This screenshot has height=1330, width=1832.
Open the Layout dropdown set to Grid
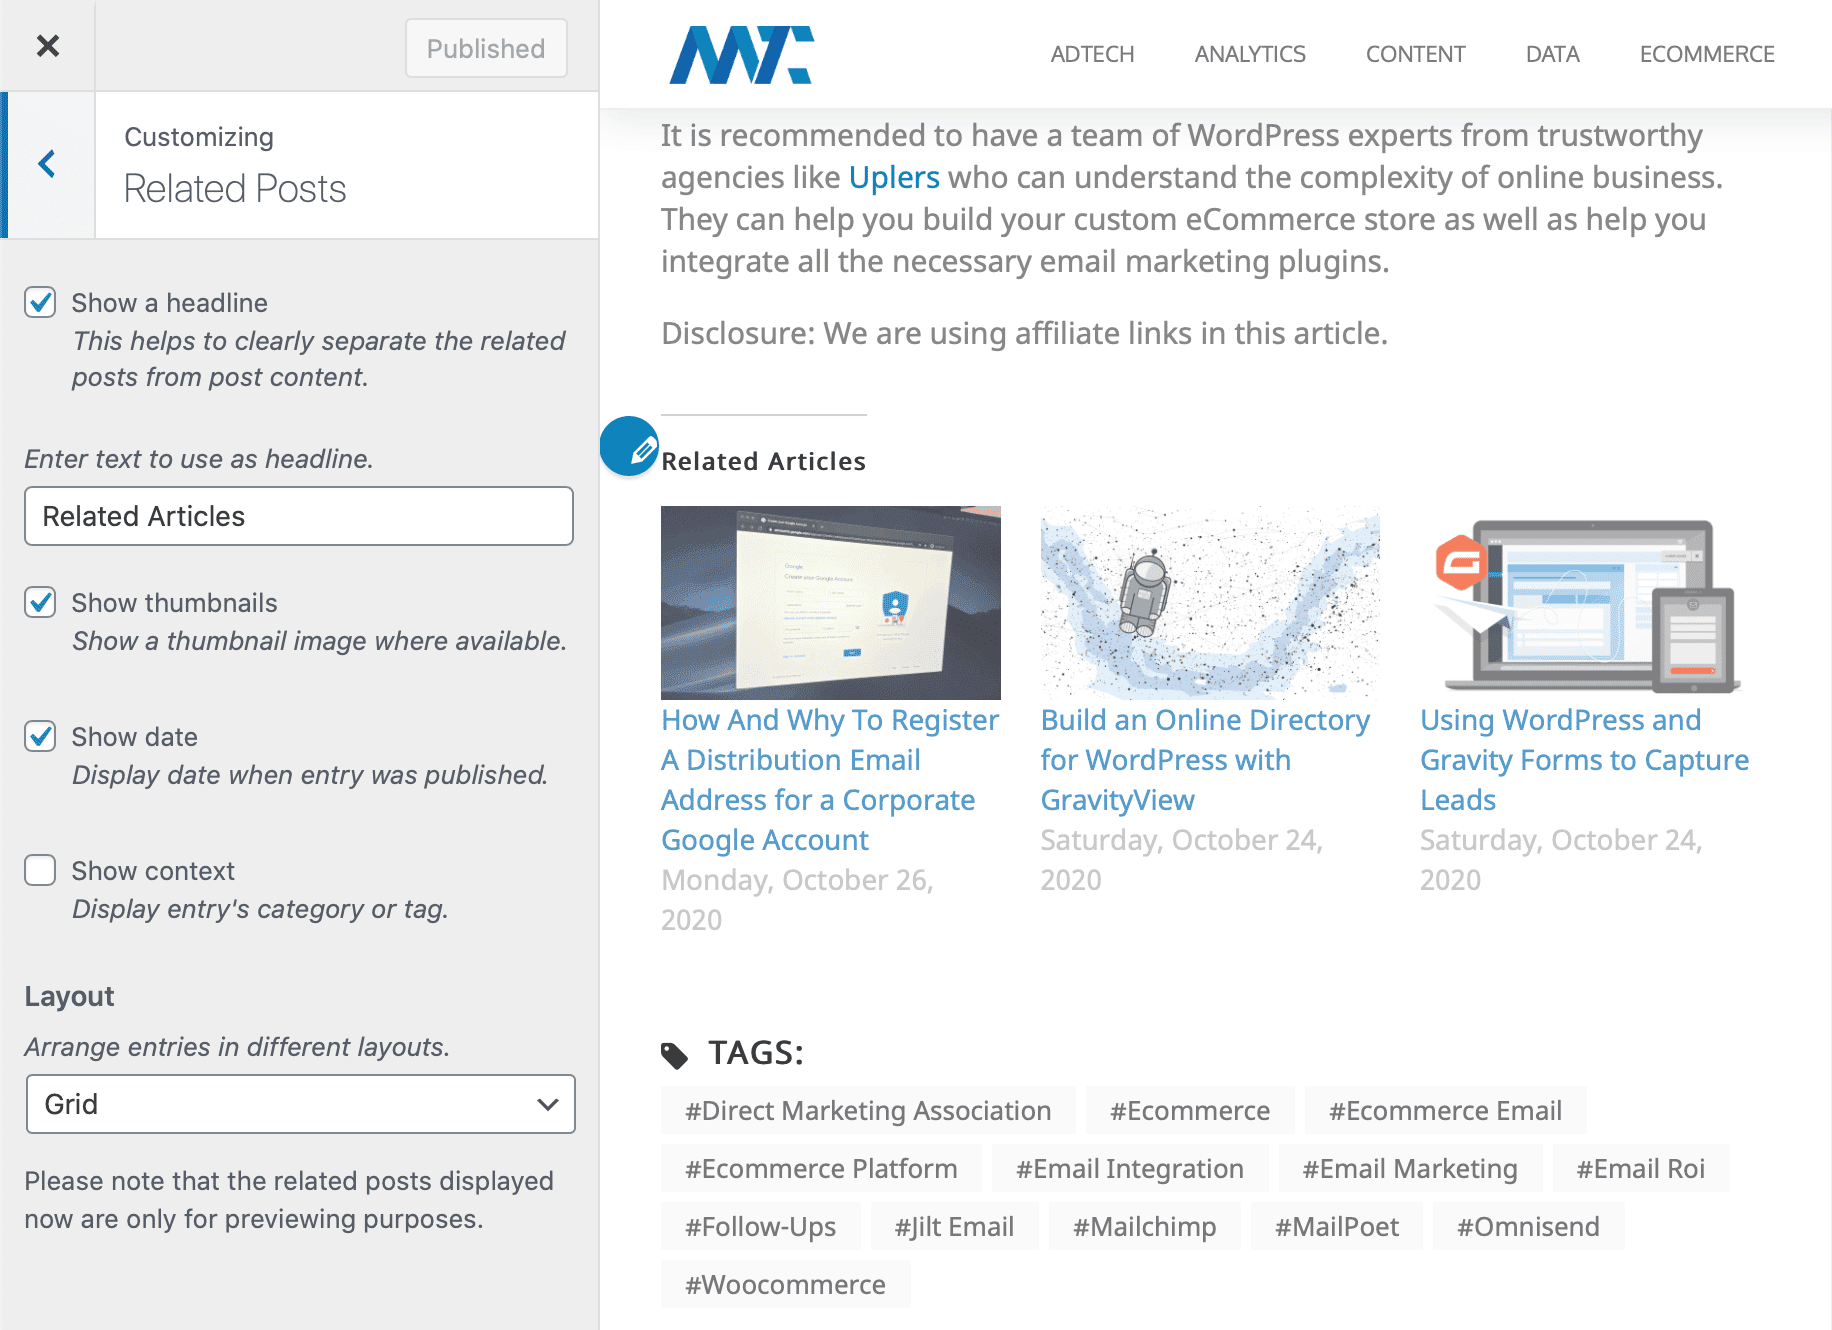[x=300, y=1104]
